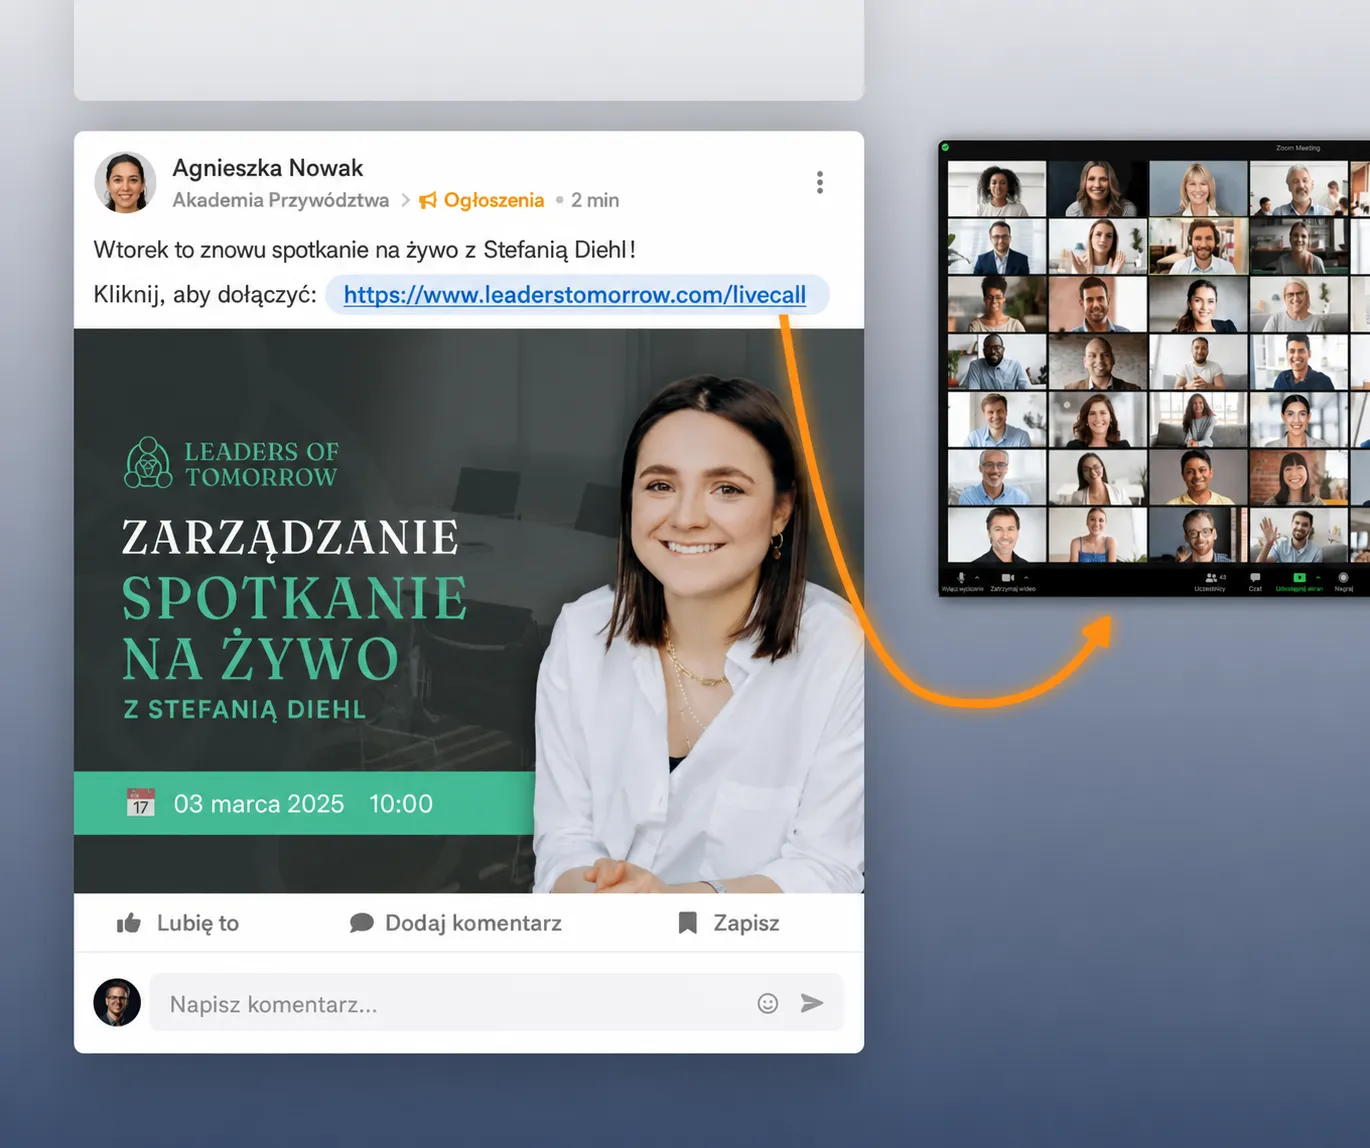Click the Zapisz button

pyautogui.click(x=729, y=923)
